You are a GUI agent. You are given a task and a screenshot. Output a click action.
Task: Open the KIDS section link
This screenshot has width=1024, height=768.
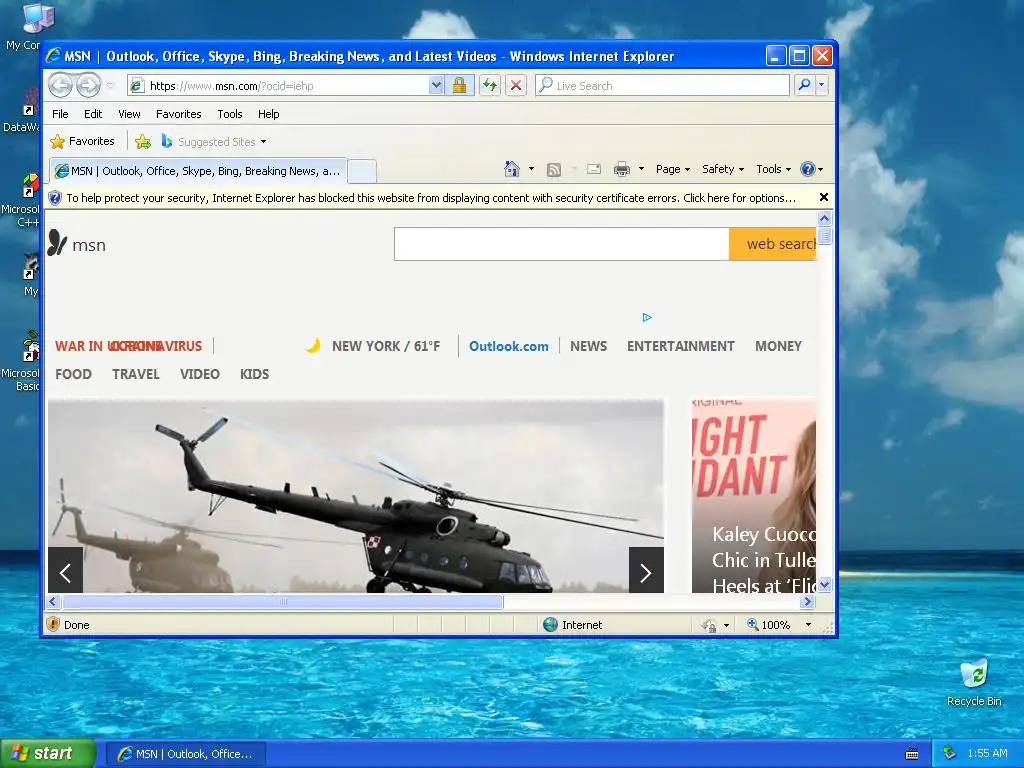click(x=254, y=374)
